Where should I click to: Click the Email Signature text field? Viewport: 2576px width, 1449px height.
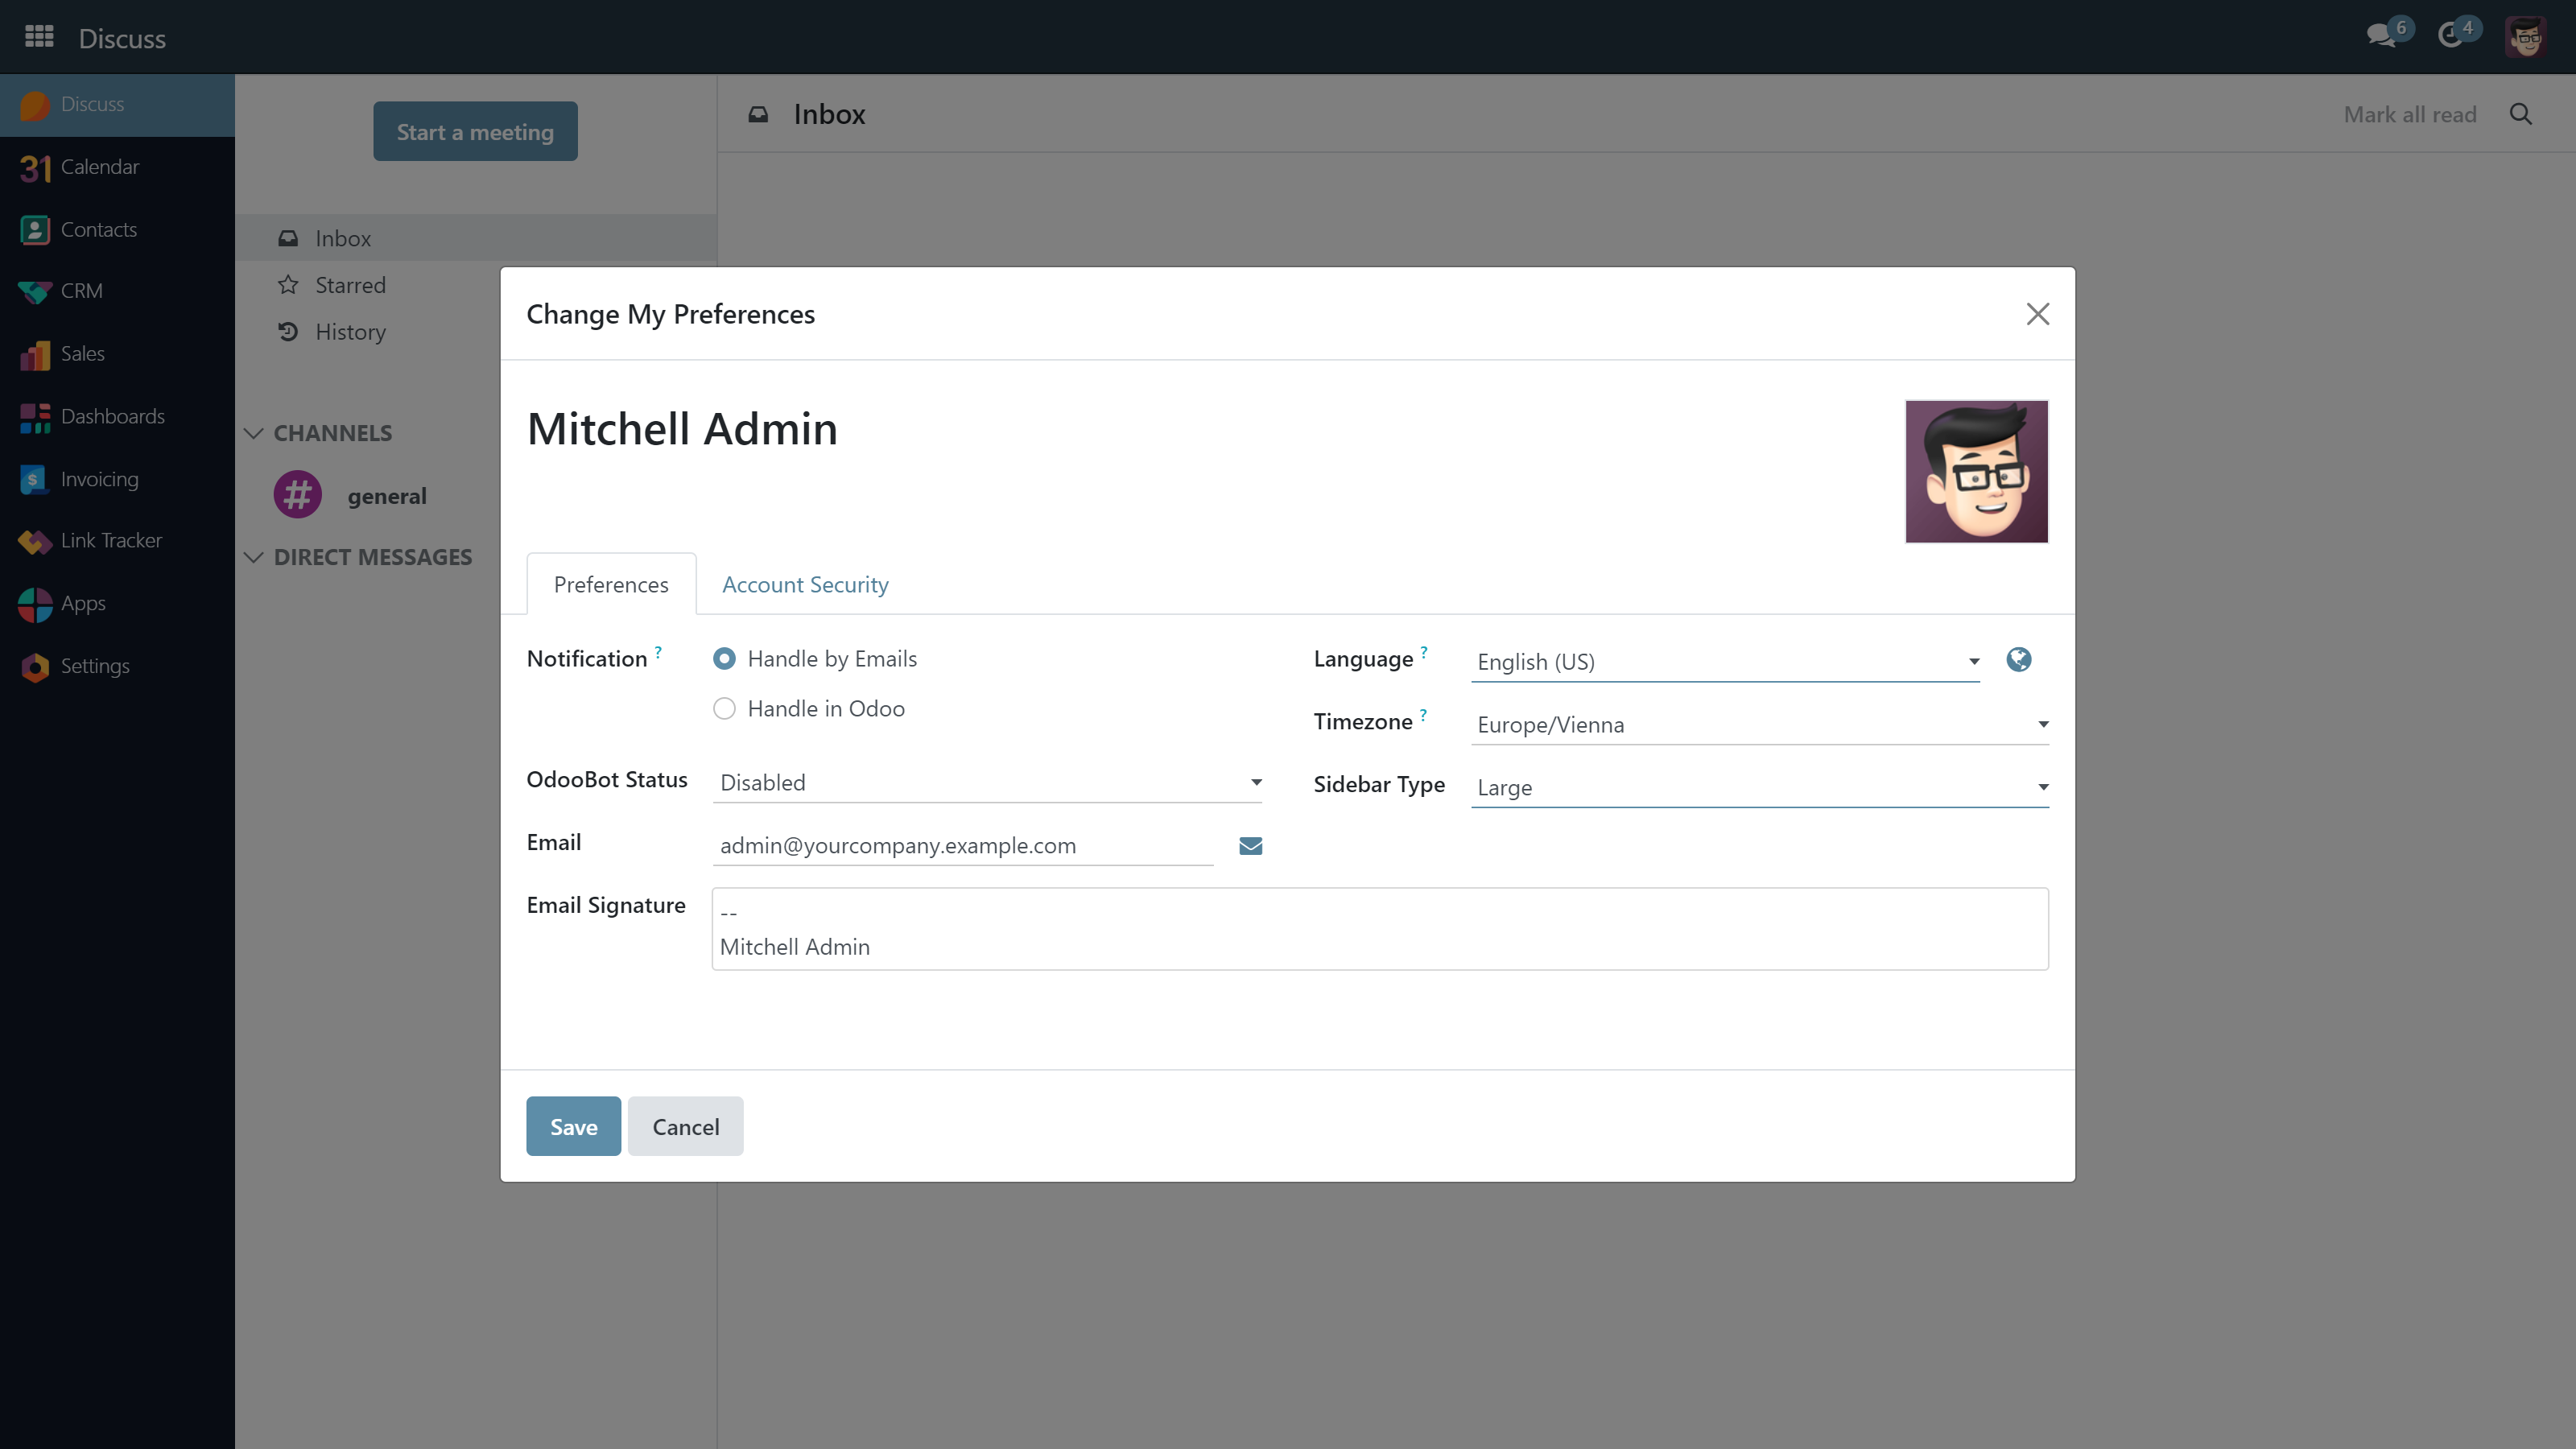1379,929
